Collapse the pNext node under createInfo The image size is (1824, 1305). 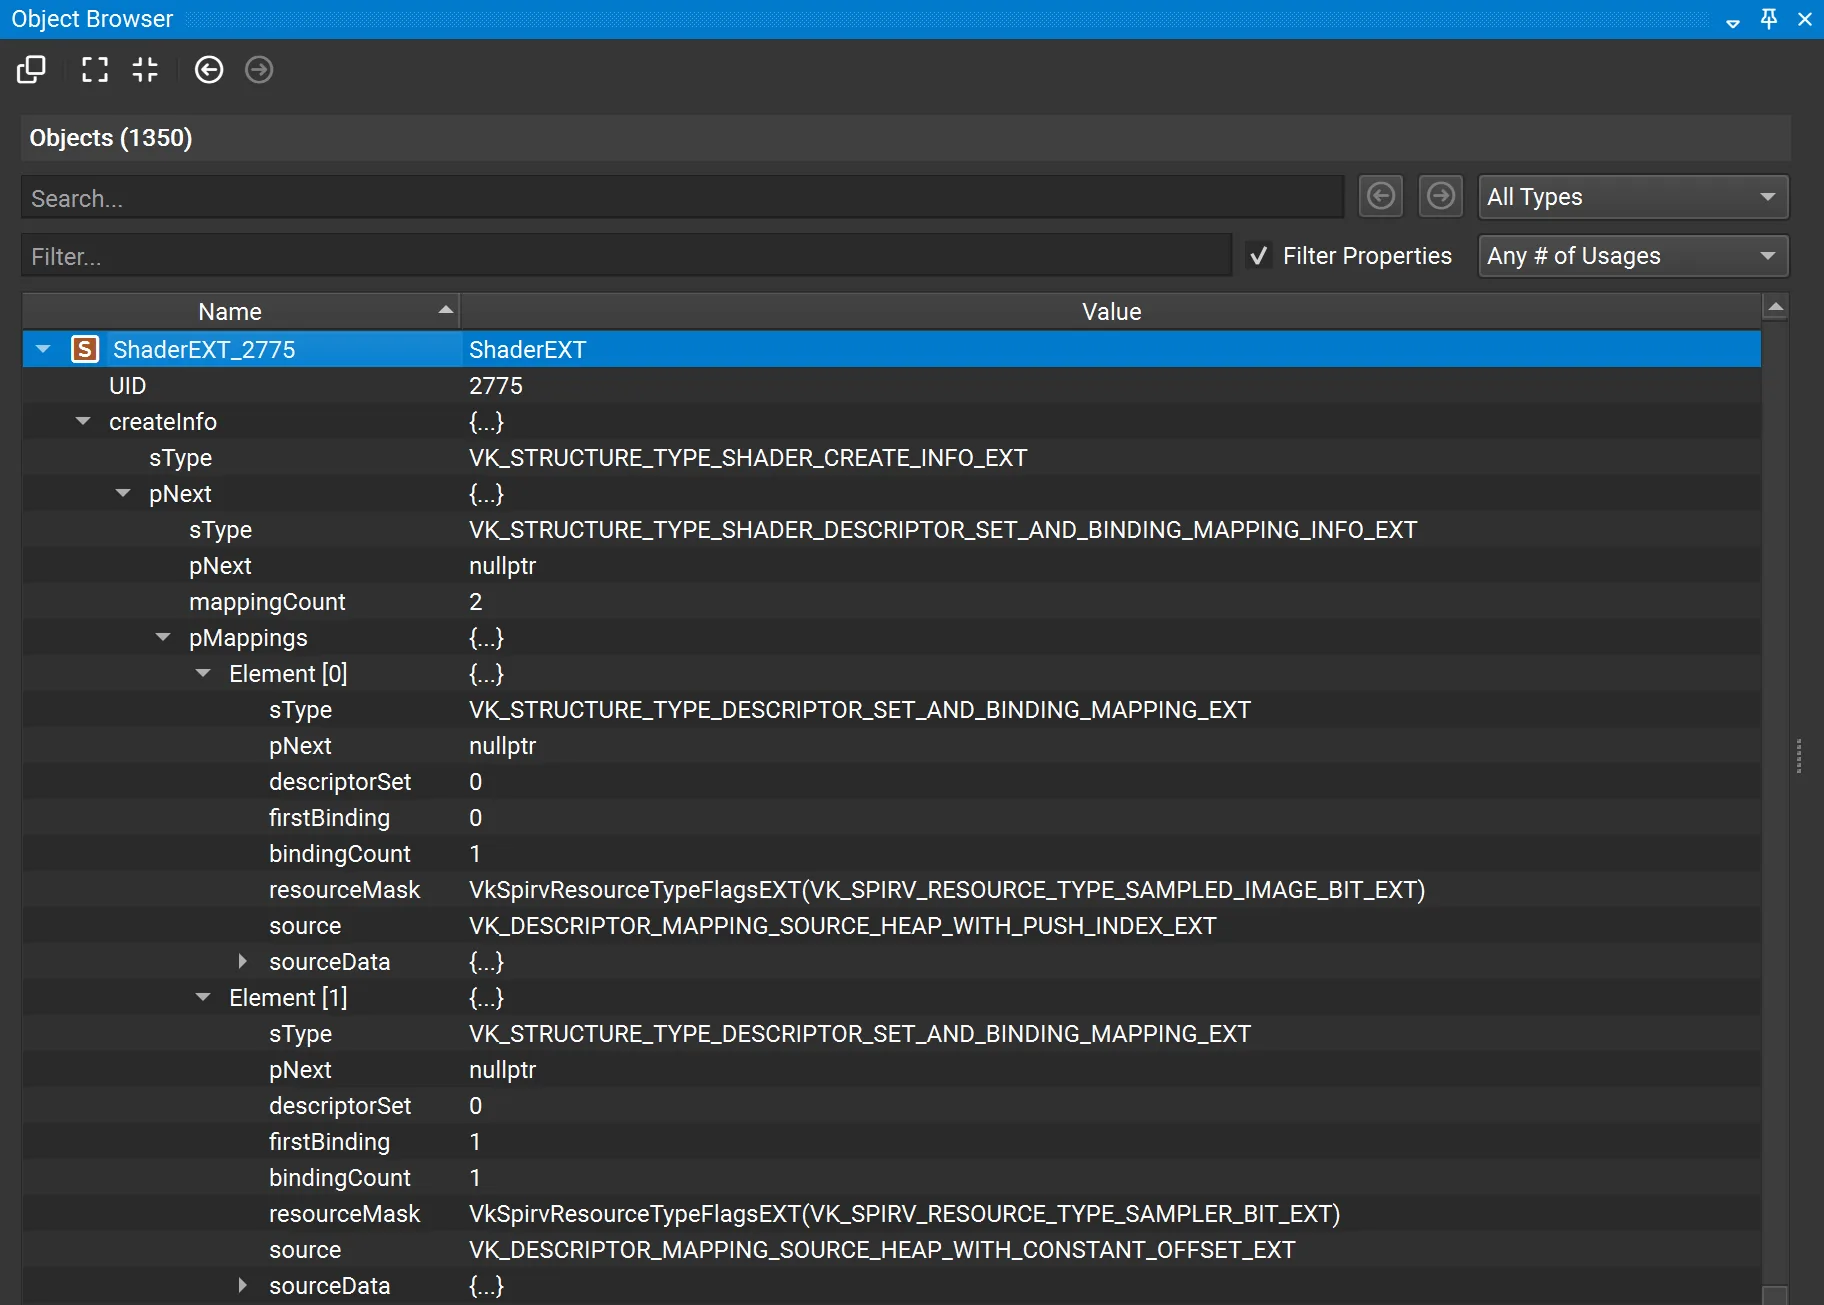[x=123, y=493]
